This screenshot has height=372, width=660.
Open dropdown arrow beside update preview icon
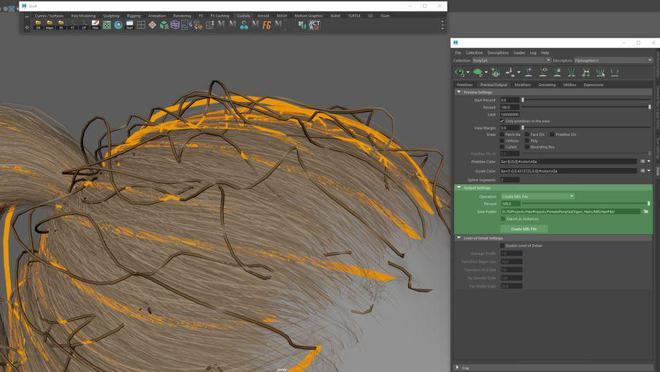[x=468, y=72]
